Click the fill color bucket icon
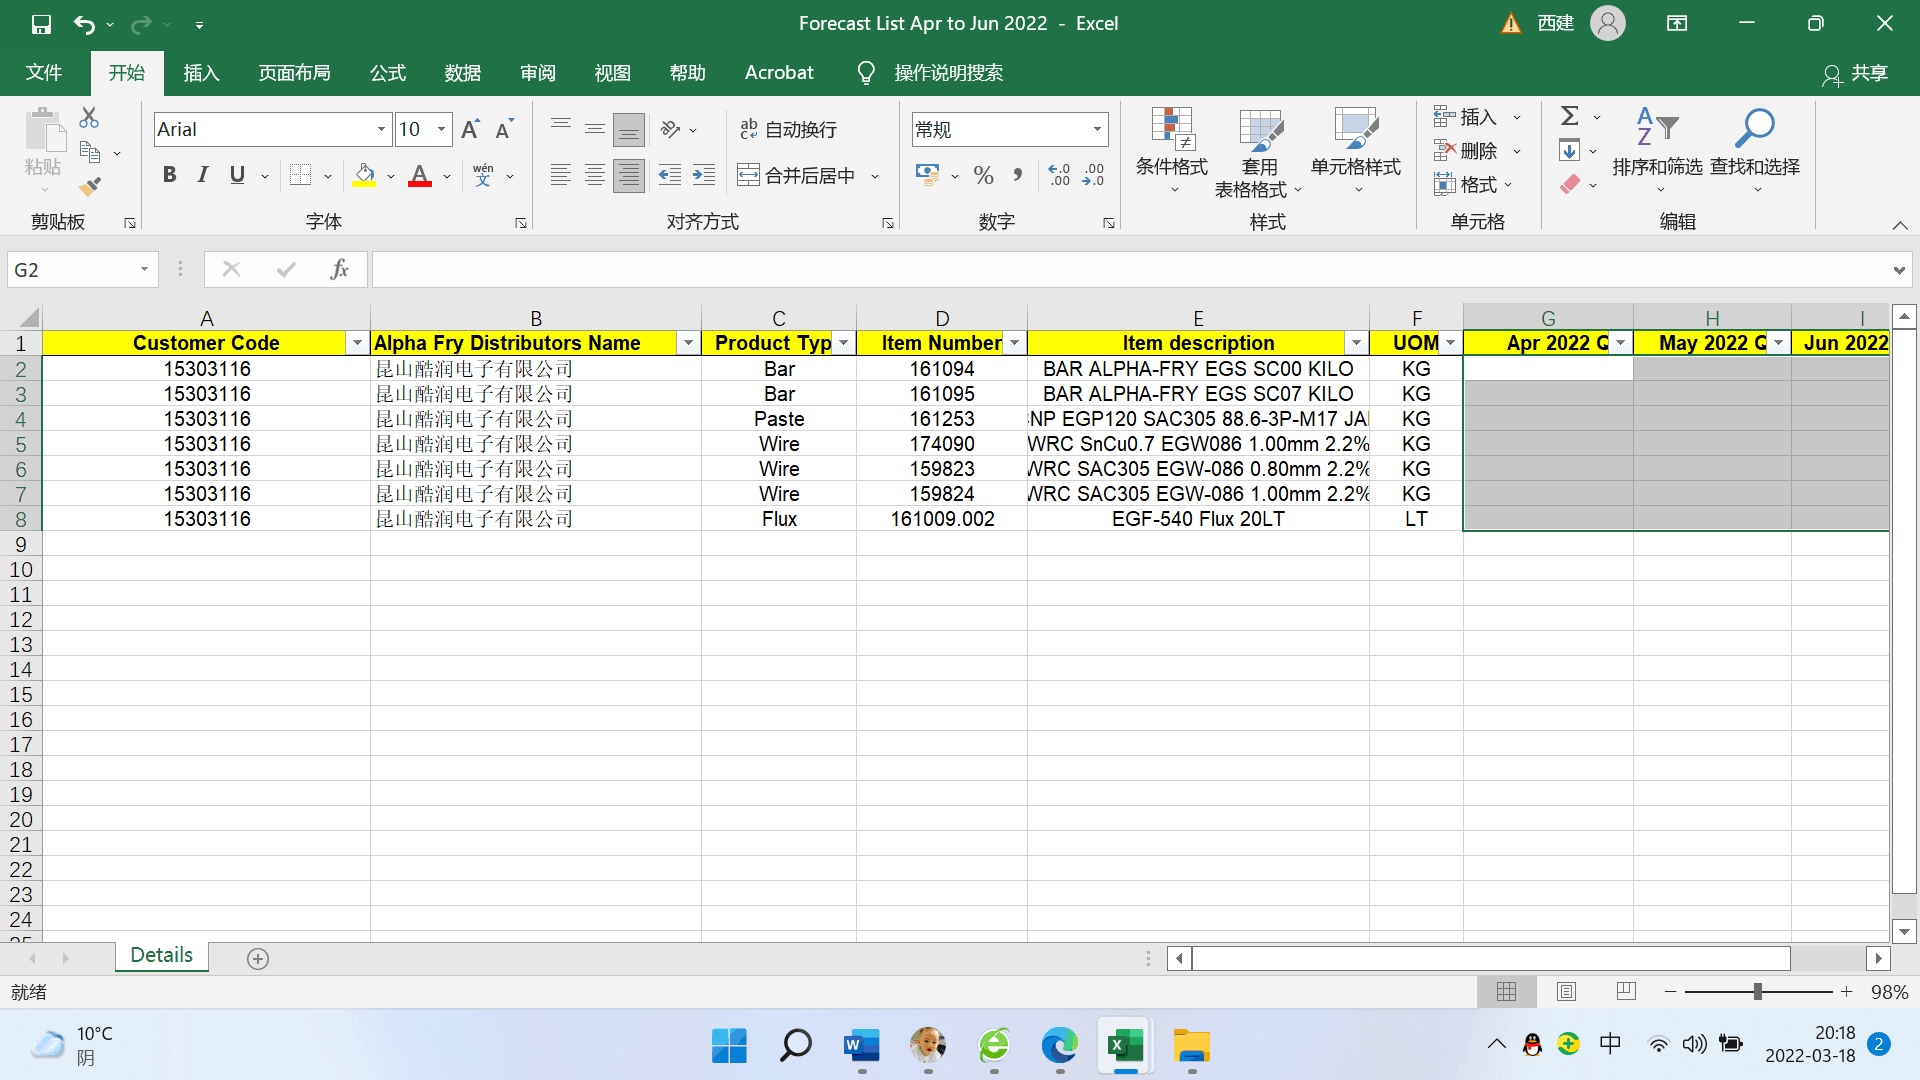 (x=365, y=175)
